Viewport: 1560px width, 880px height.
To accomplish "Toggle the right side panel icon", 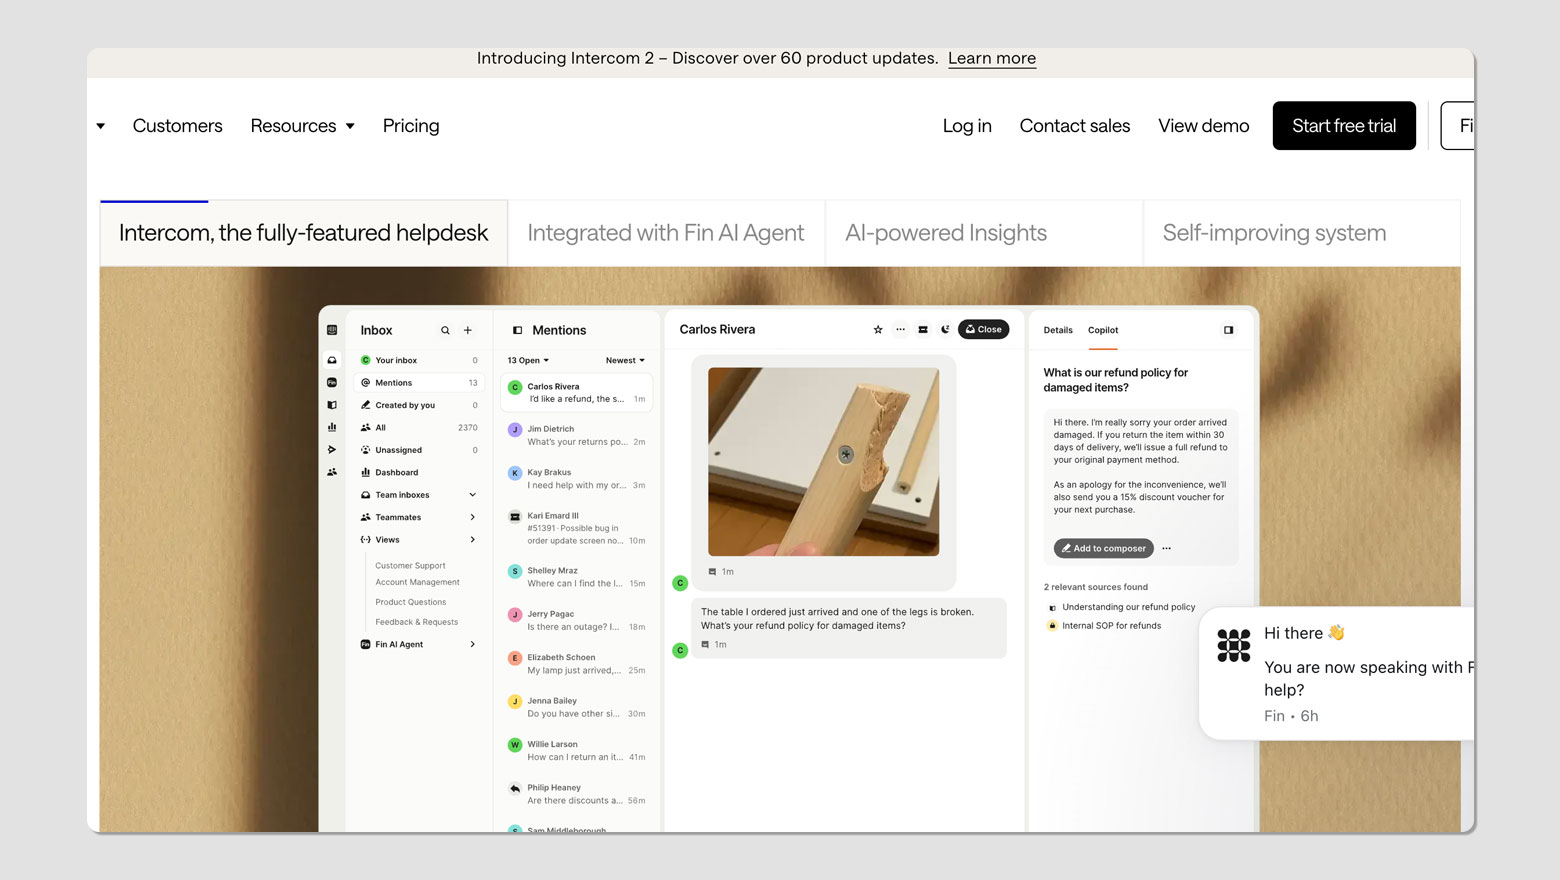I will (x=1228, y=330).
